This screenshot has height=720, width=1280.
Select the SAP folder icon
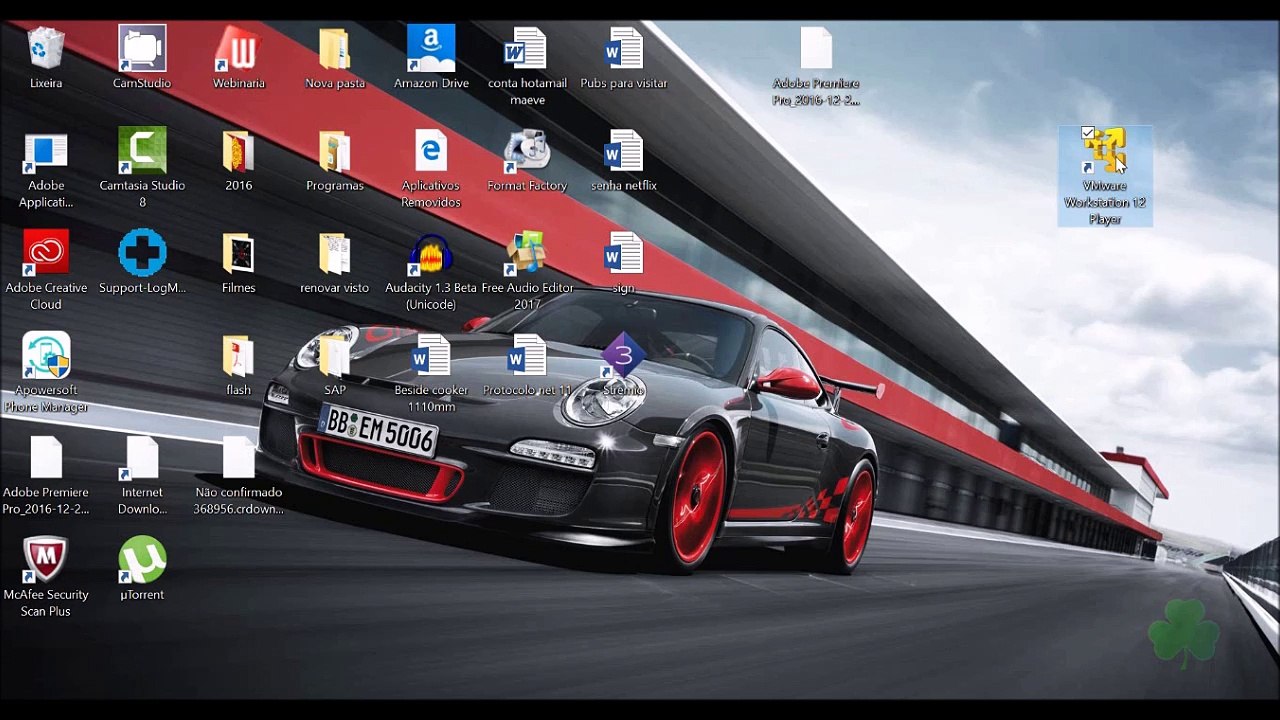pos(335,355)
